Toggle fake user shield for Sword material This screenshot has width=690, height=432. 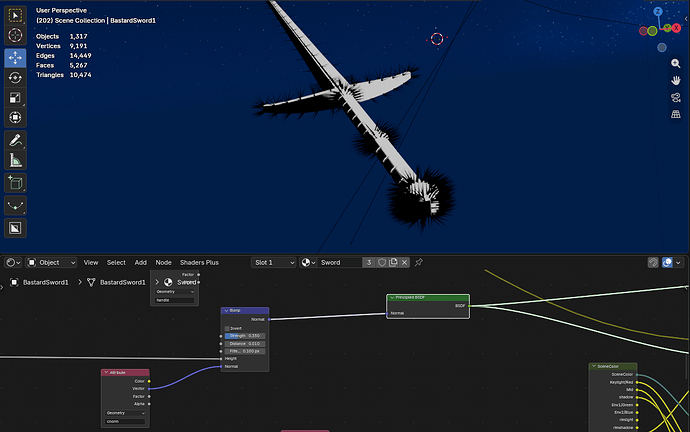click(x=382, y=263)
